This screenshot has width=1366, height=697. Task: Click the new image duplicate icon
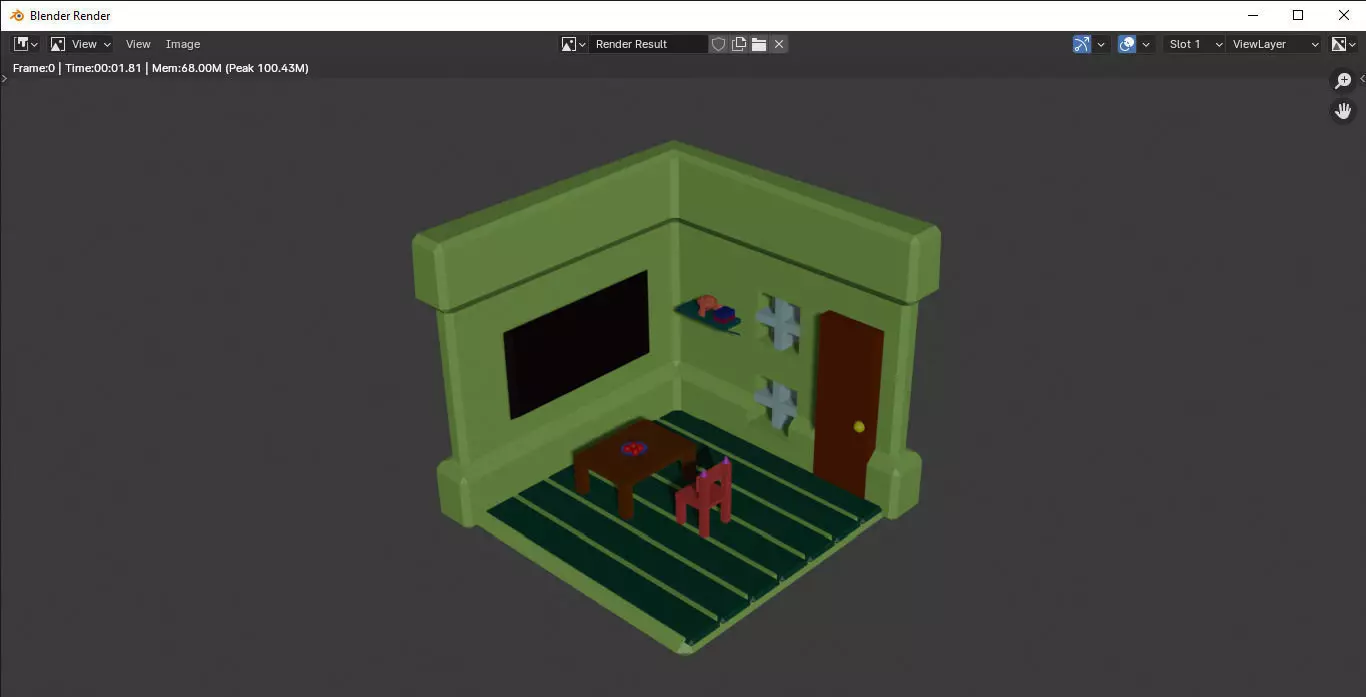[739, 44]
